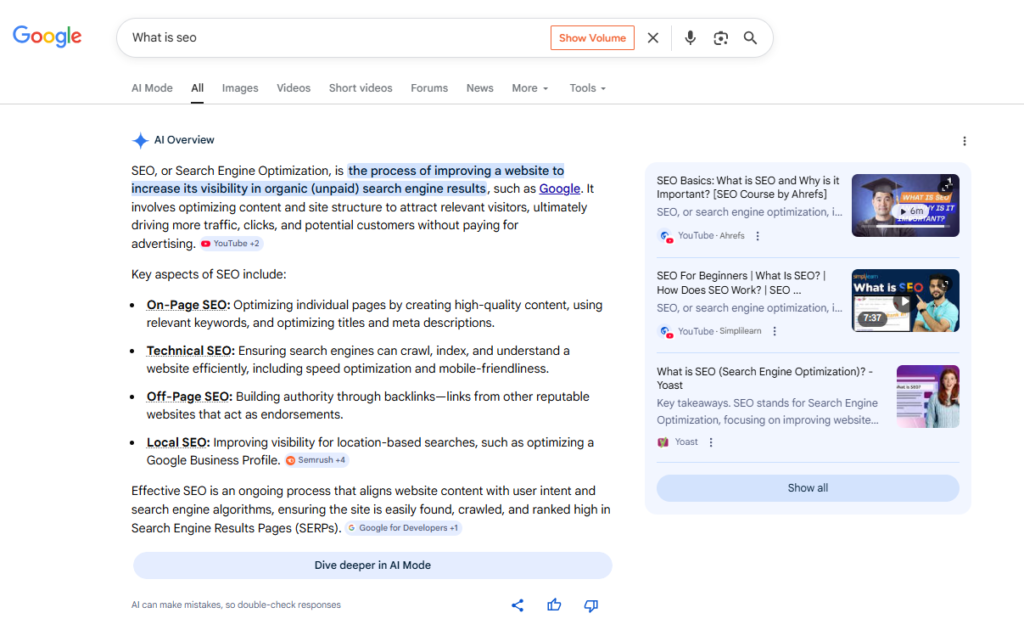The width and height of the screenshot is (1024, 630).
Task: Open the Google link in the overview text
Action: [x=559, y=188]
